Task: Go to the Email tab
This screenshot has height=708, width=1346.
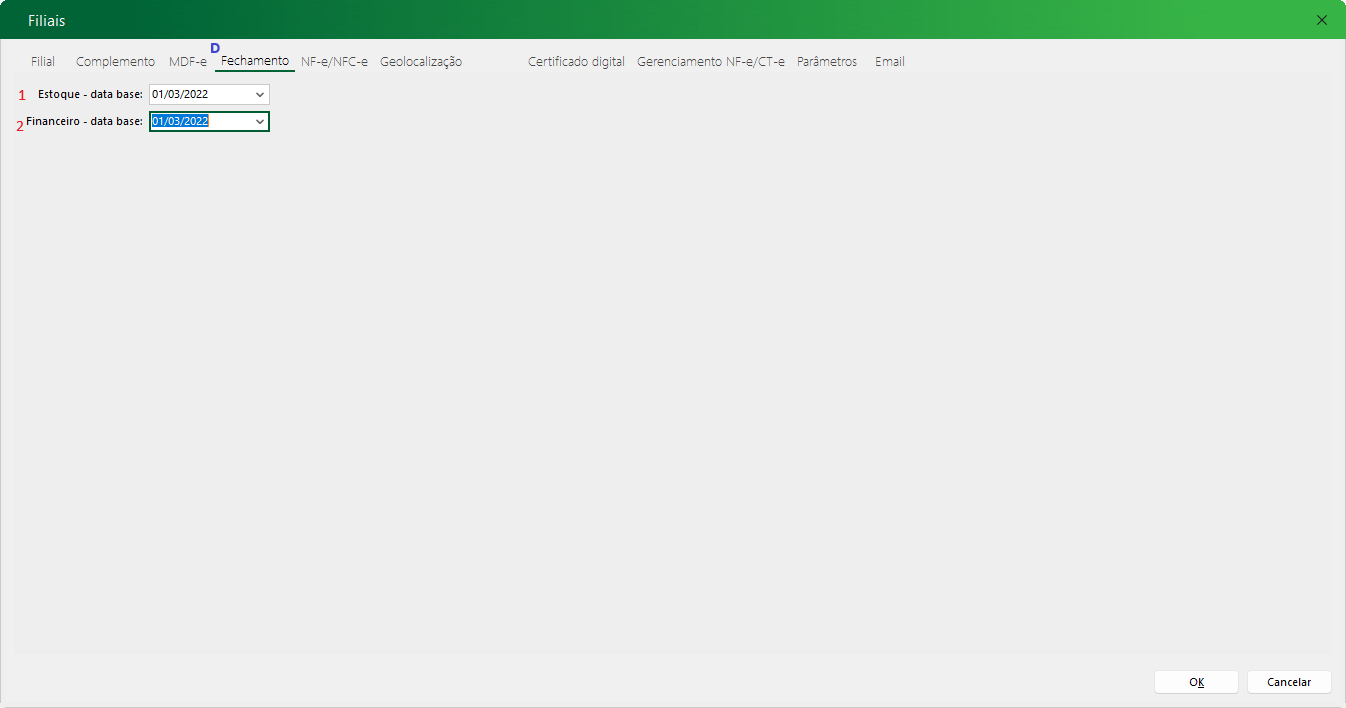Action: pyautogui.click(x=889, y=62)
